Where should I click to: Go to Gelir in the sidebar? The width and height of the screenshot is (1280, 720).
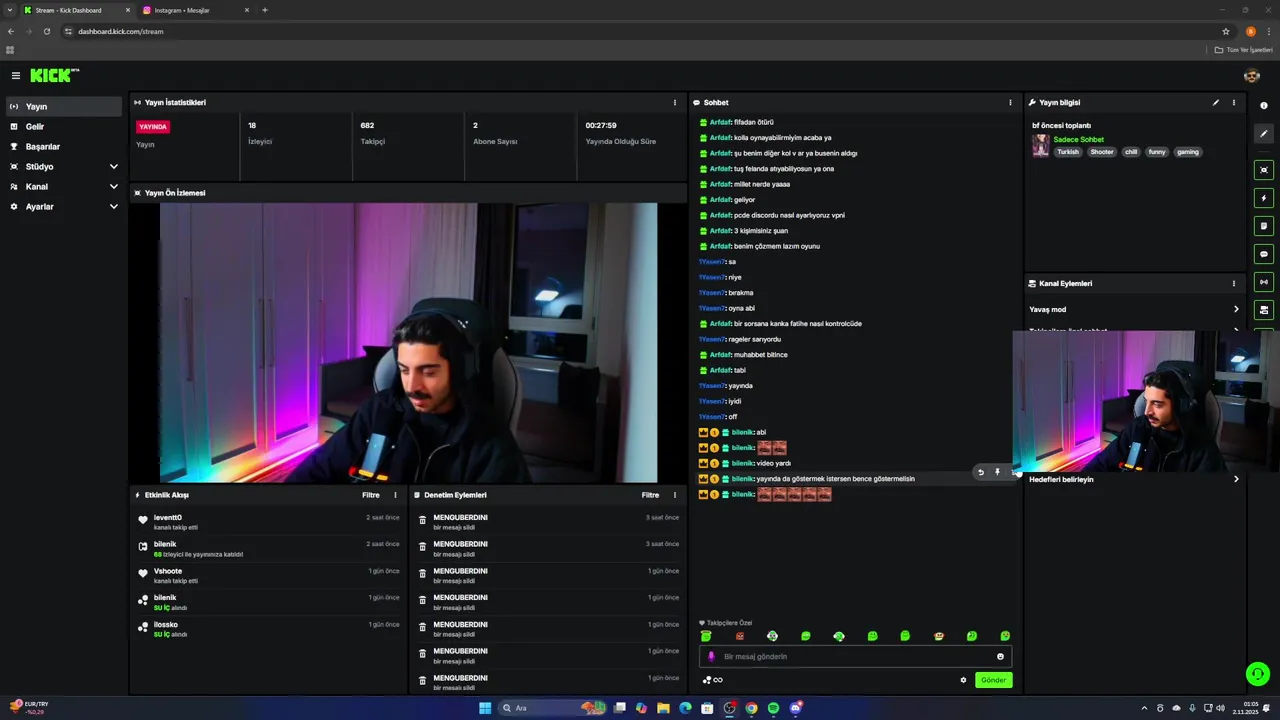[64, 126]
